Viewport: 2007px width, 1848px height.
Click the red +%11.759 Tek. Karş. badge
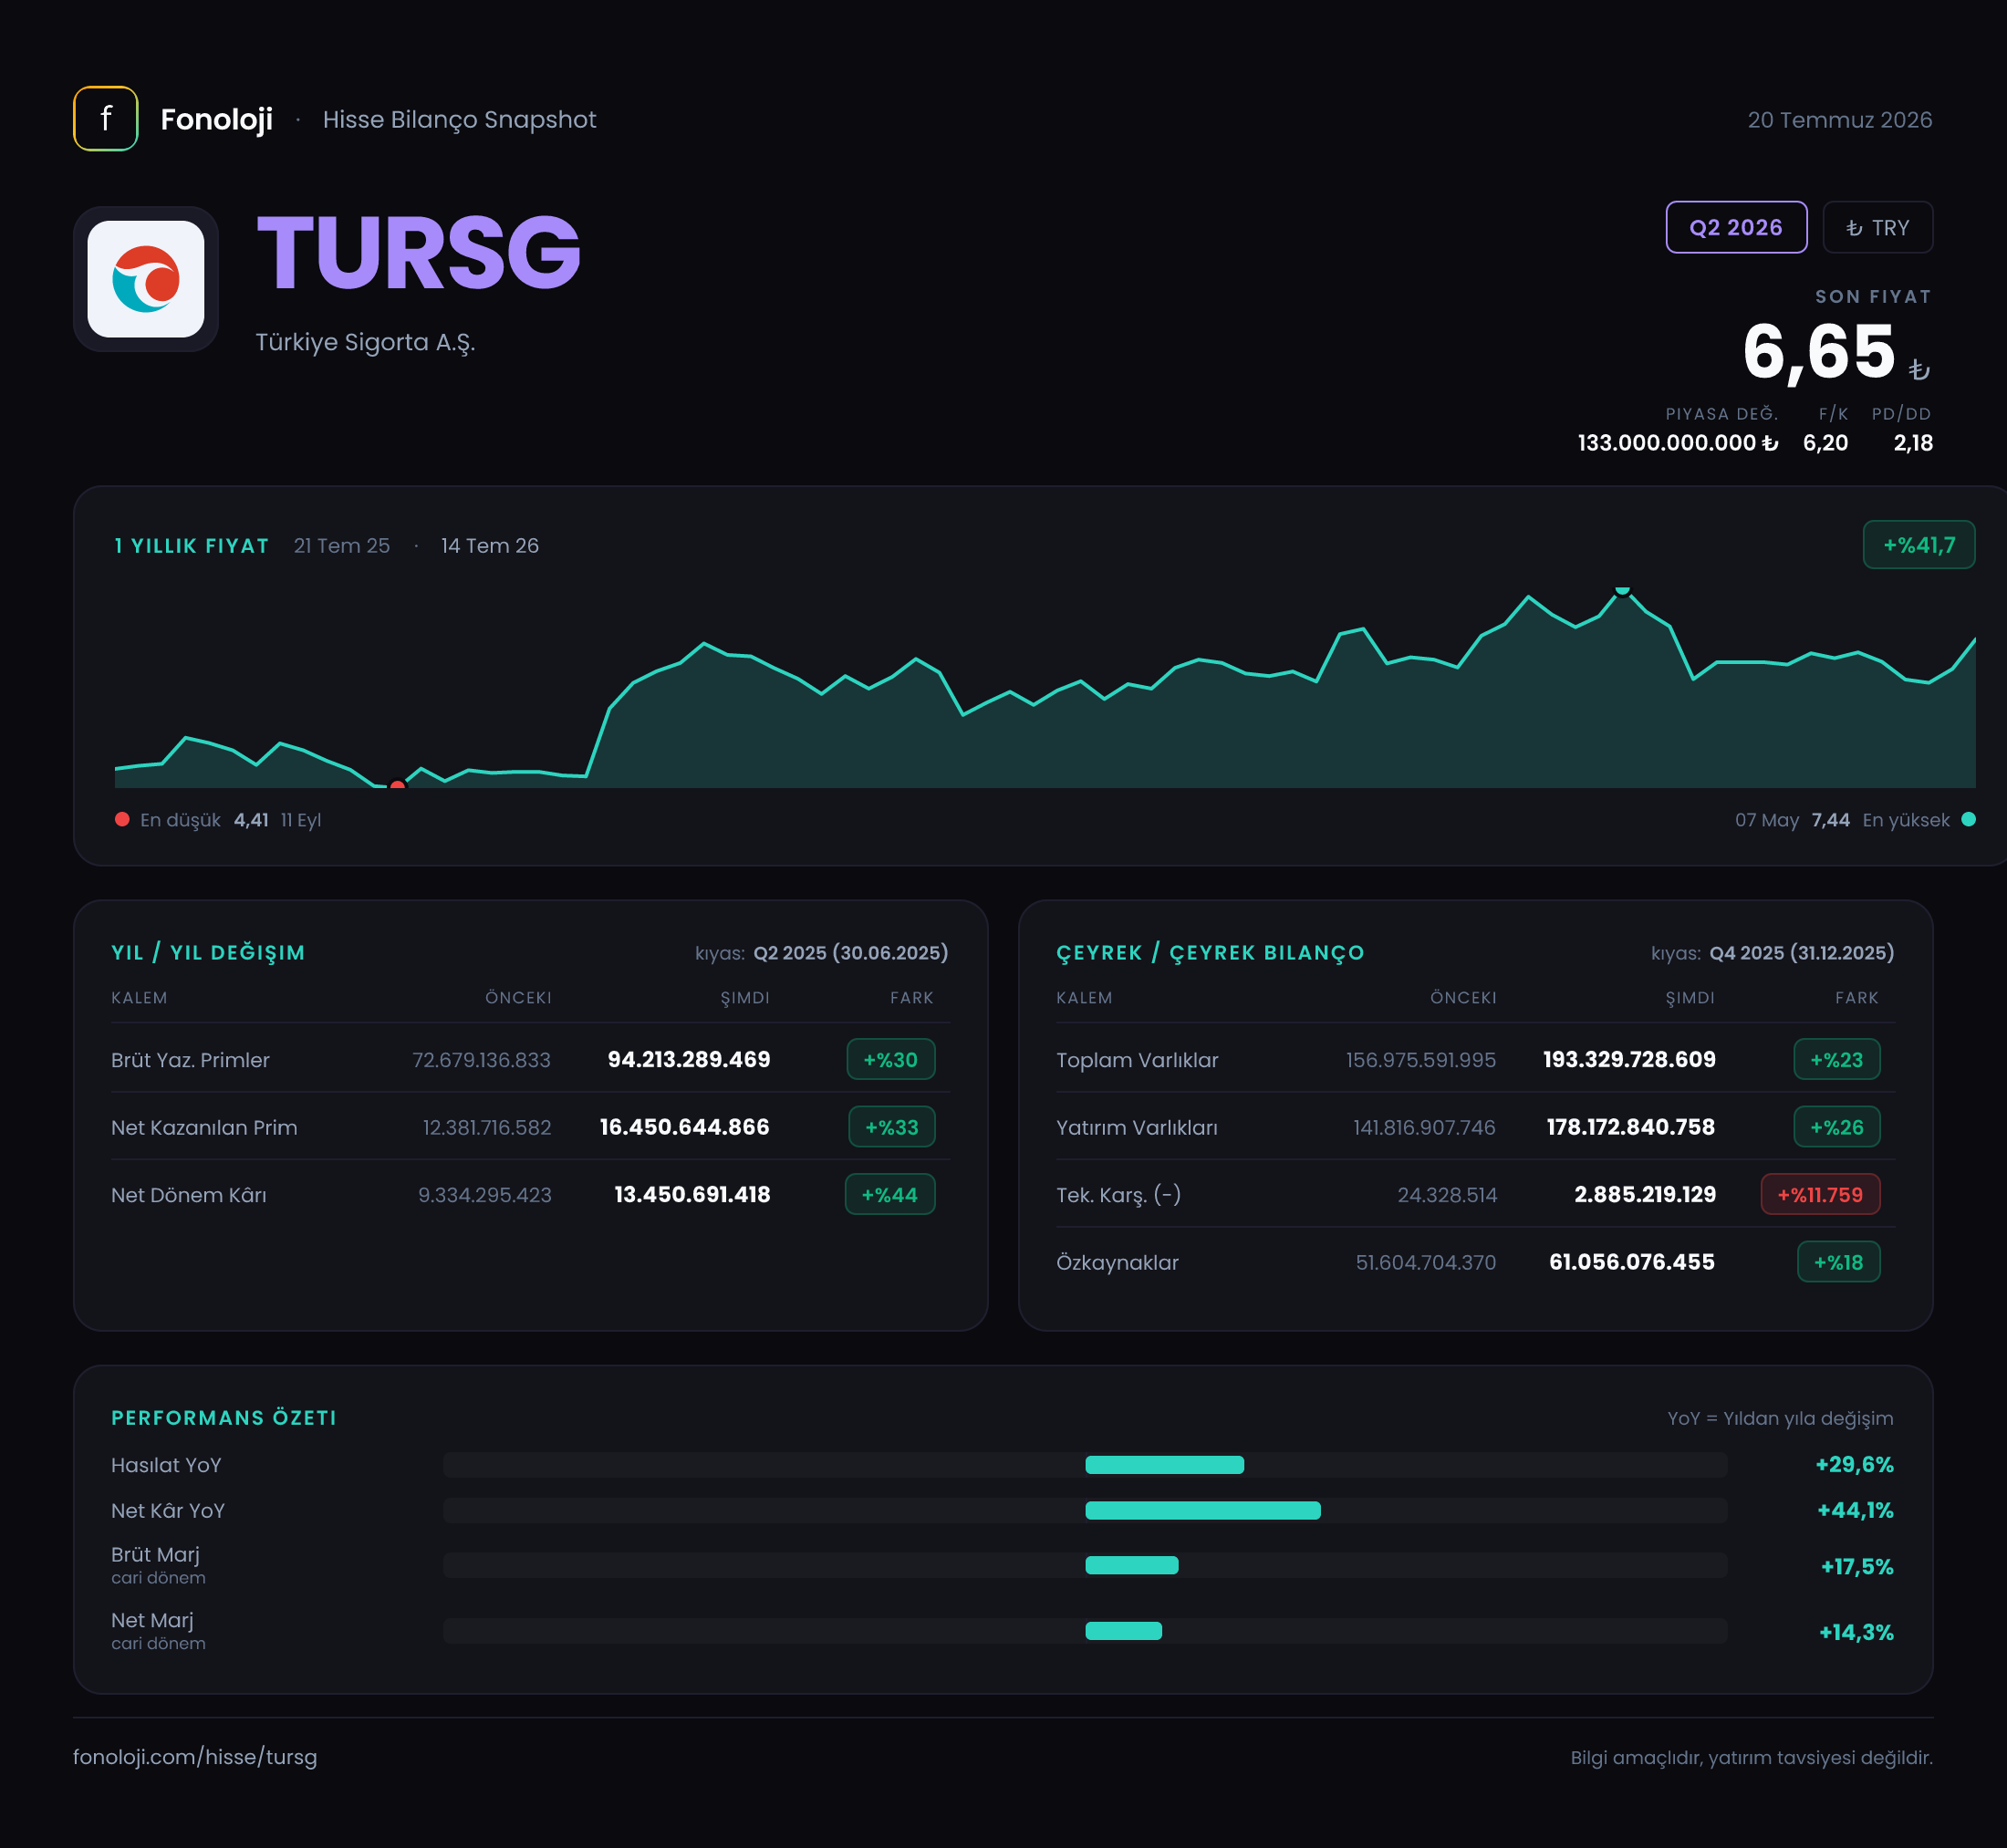[x=1820, y=1194]
